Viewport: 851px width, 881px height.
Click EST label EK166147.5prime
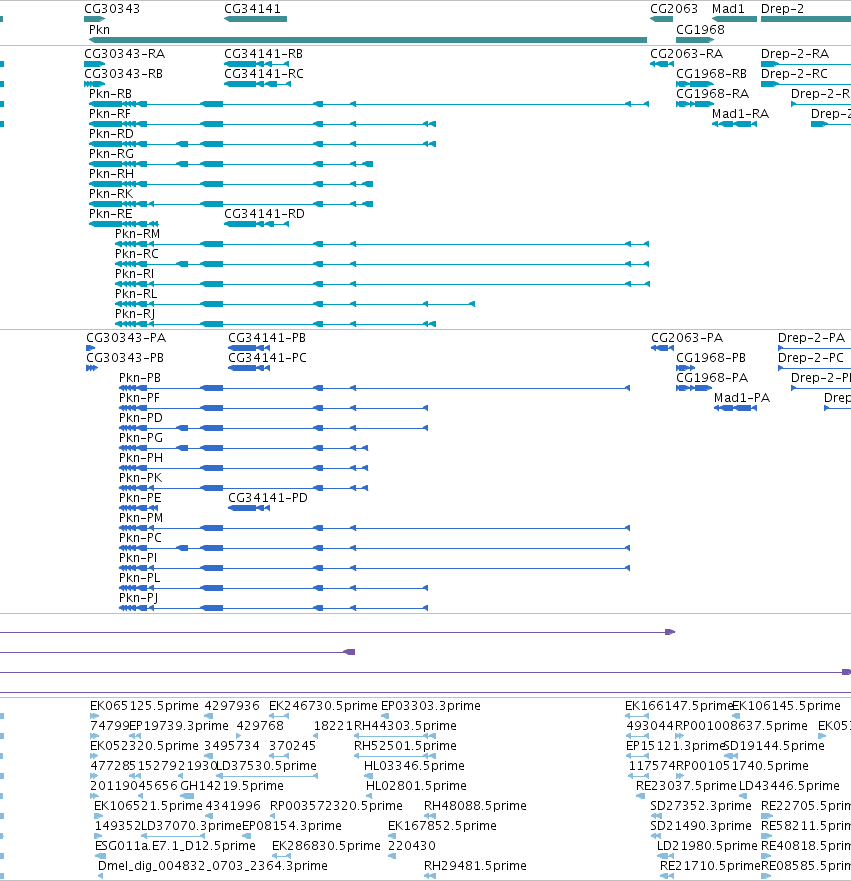point(679,706)
